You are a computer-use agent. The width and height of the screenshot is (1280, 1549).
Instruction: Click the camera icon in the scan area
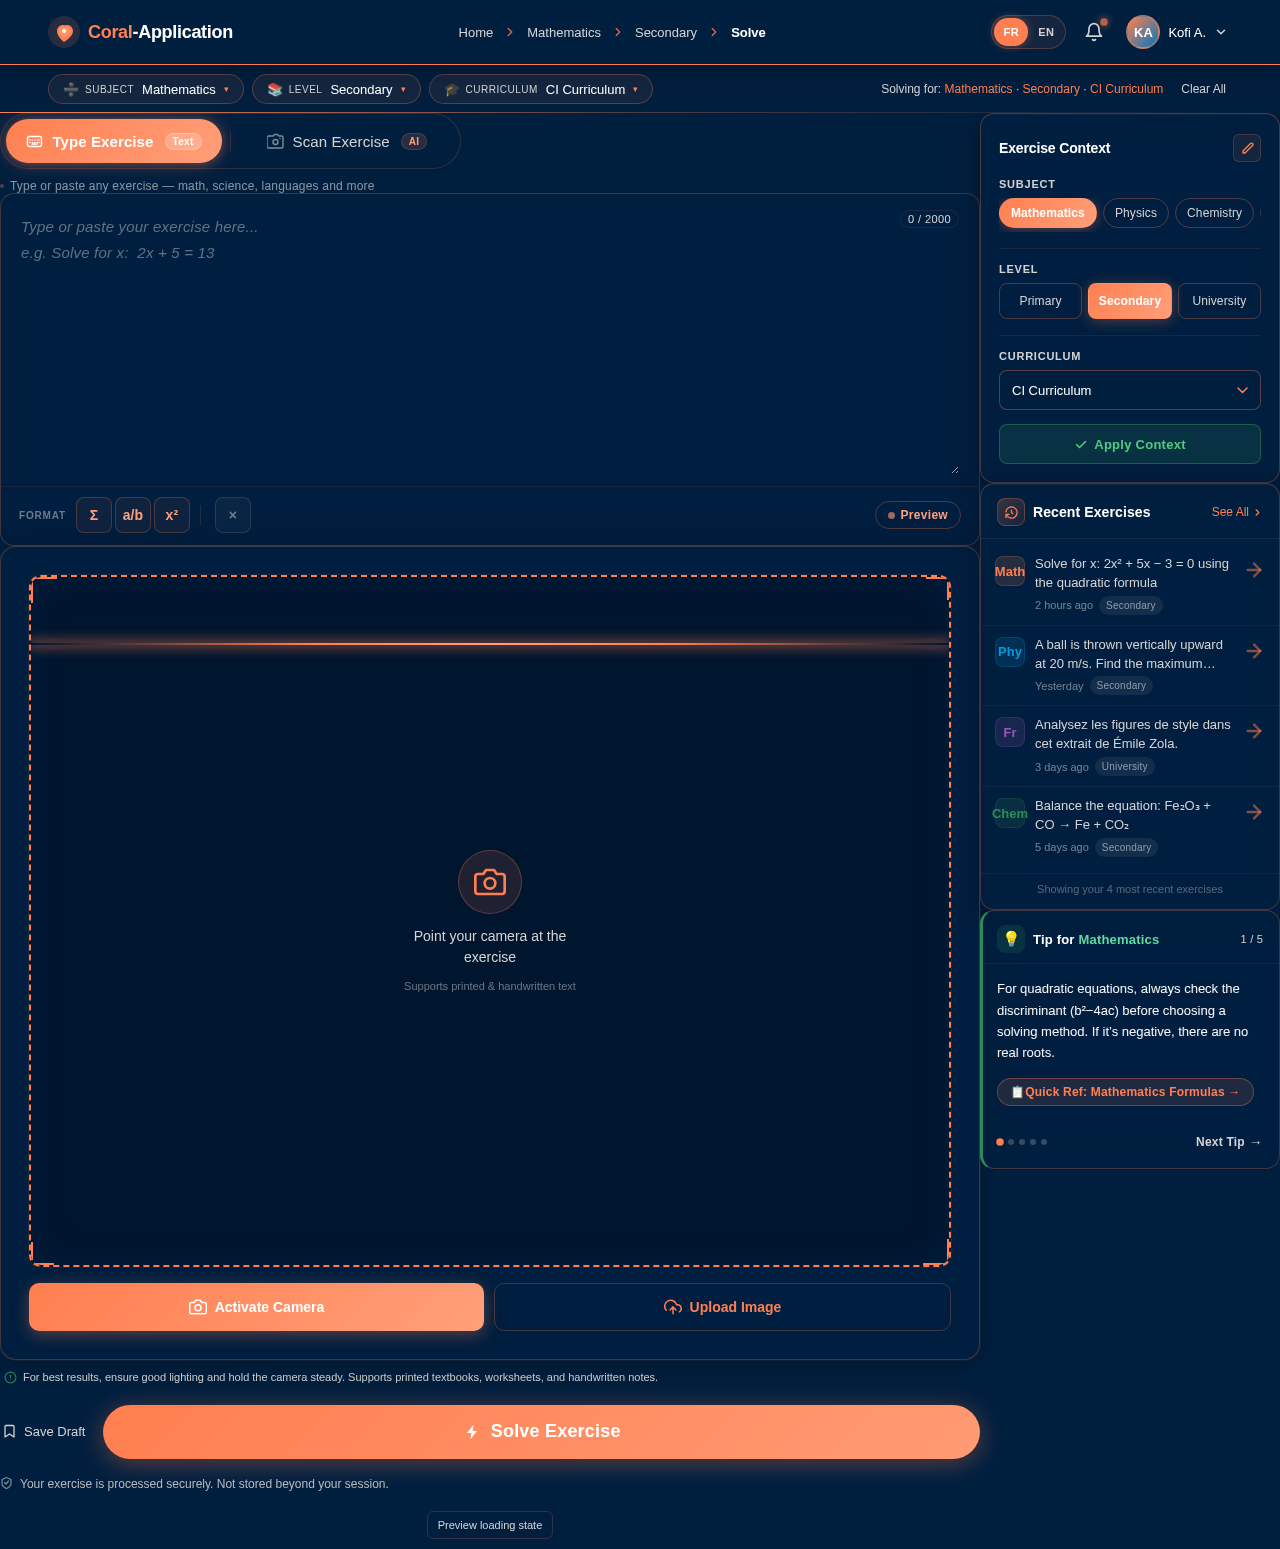click(x=489, y=882)
